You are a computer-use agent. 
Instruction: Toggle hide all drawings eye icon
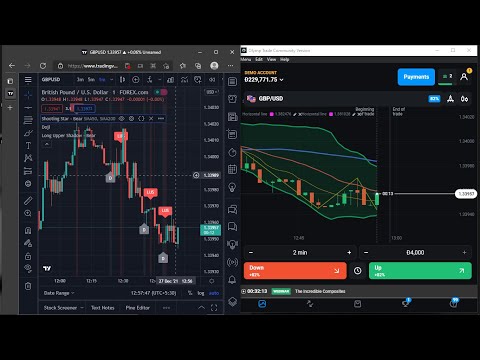[28, 268]
